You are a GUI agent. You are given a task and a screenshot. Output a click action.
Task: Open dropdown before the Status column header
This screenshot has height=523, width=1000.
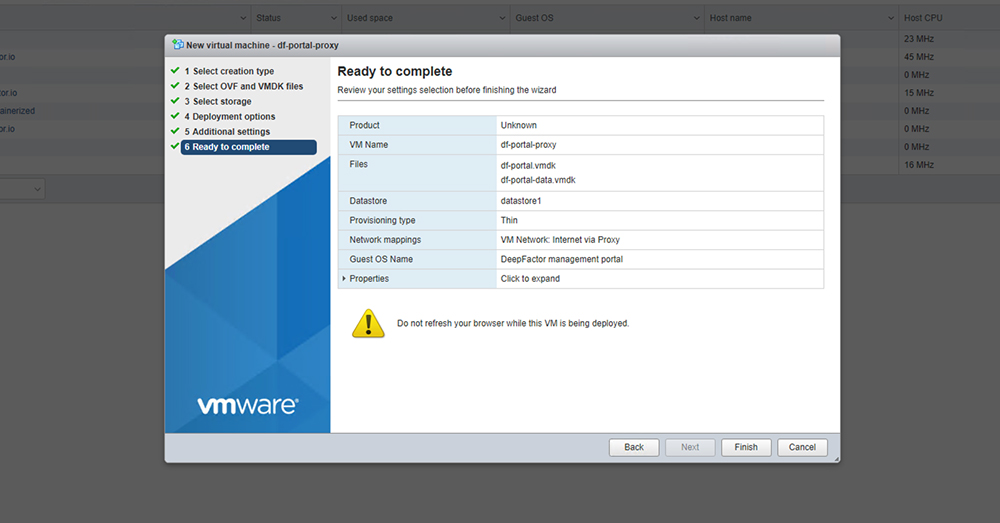point(243,18)
